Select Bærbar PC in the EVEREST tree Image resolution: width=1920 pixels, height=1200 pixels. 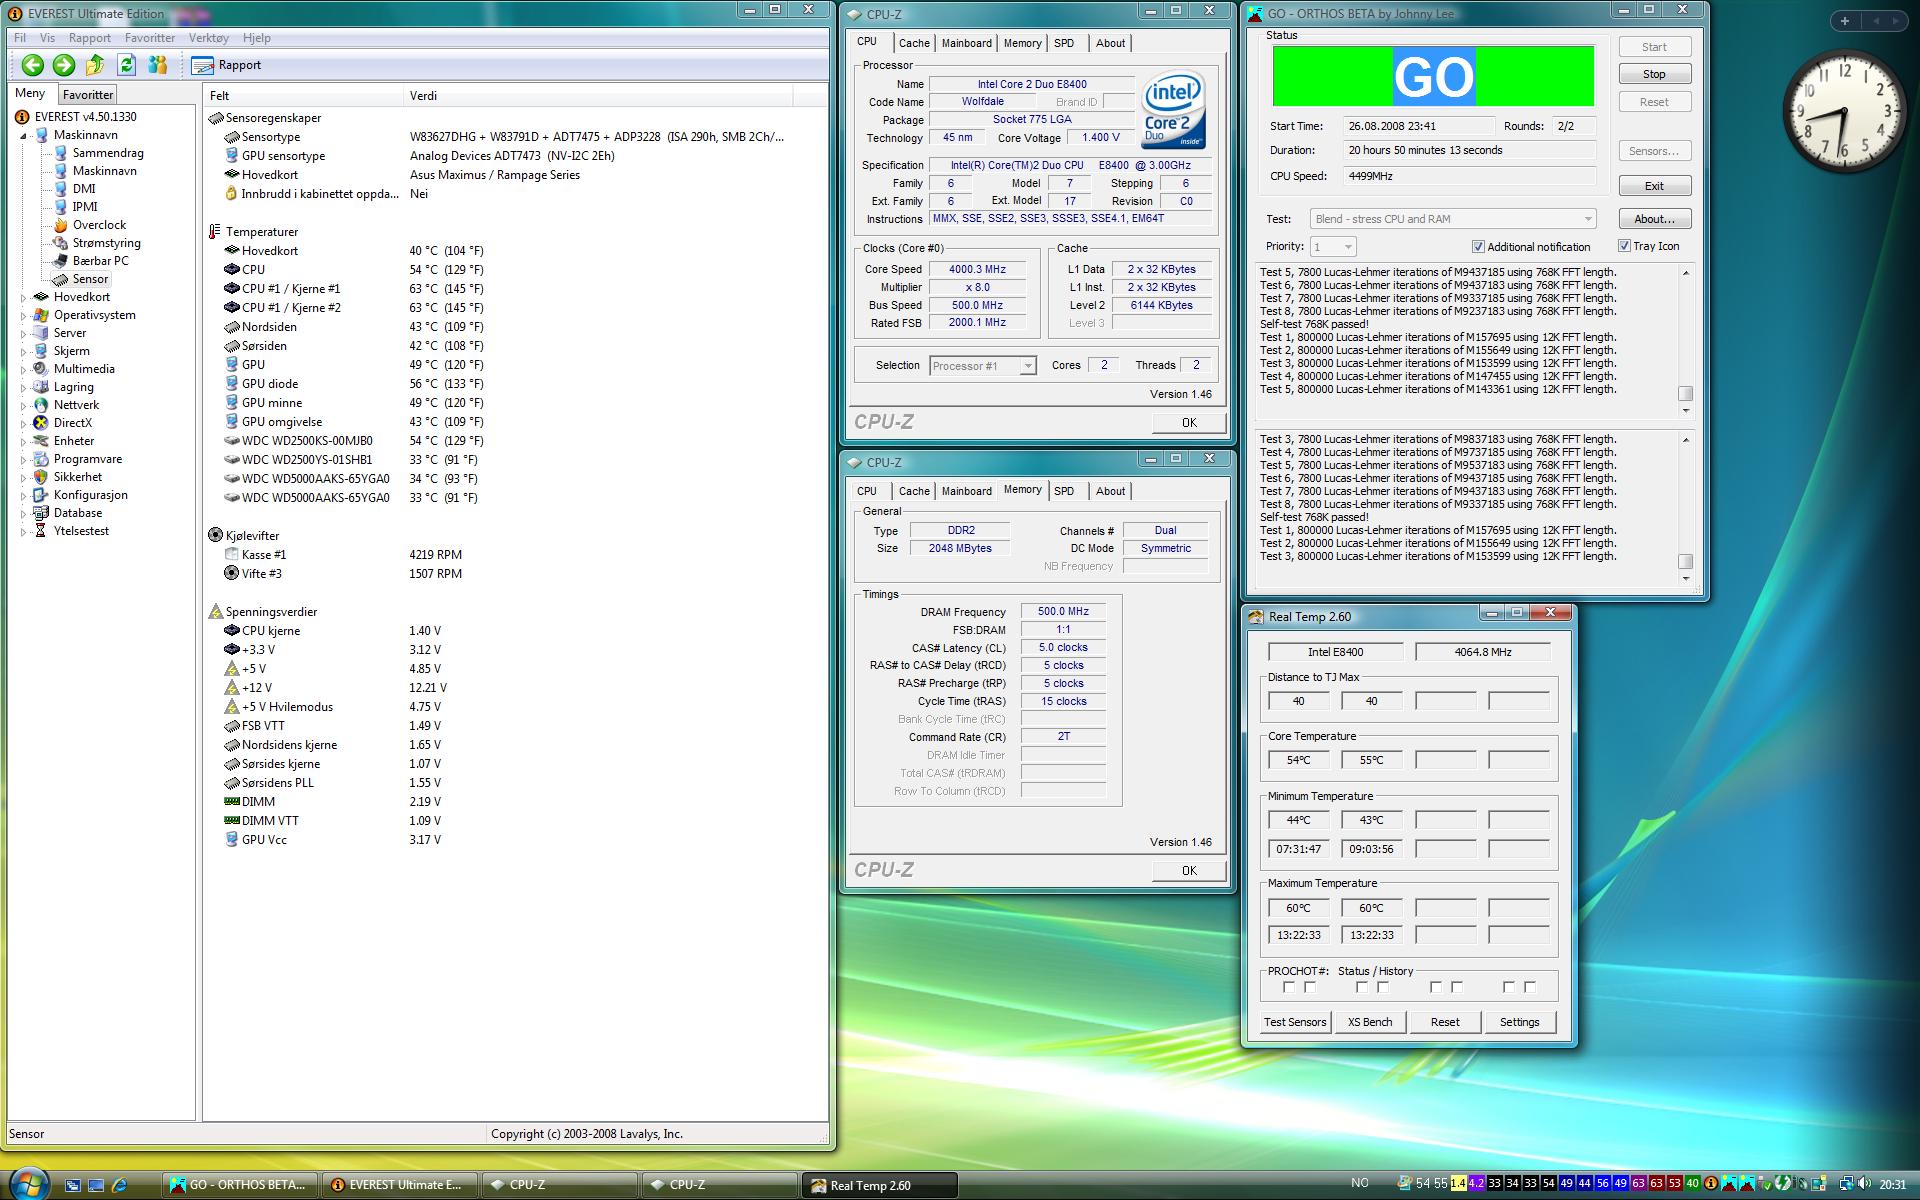(x=100, y=261)
